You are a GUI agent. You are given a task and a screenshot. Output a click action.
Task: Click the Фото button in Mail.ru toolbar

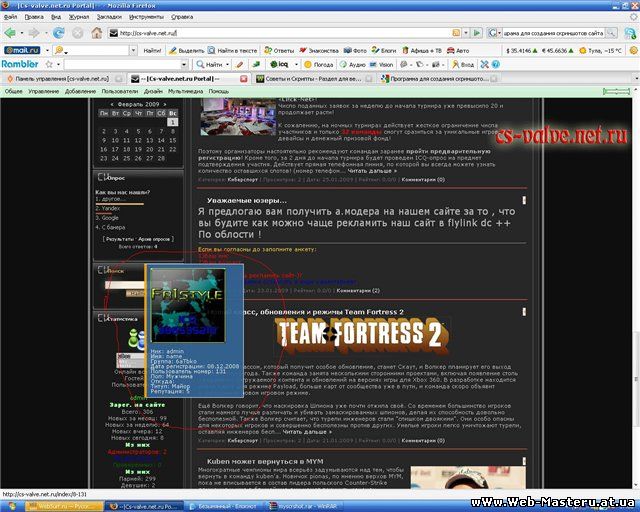coord(356,49)
